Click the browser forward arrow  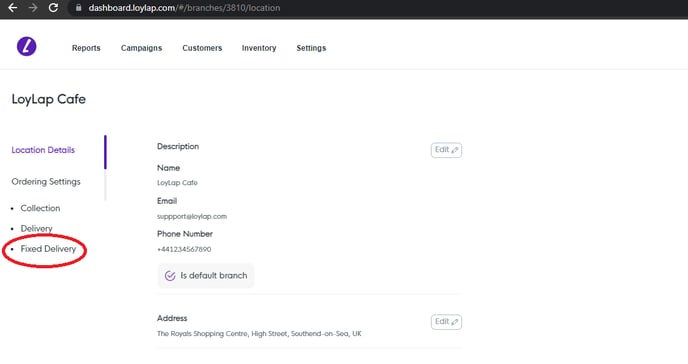pyautogui.click(x=33, y=8)
